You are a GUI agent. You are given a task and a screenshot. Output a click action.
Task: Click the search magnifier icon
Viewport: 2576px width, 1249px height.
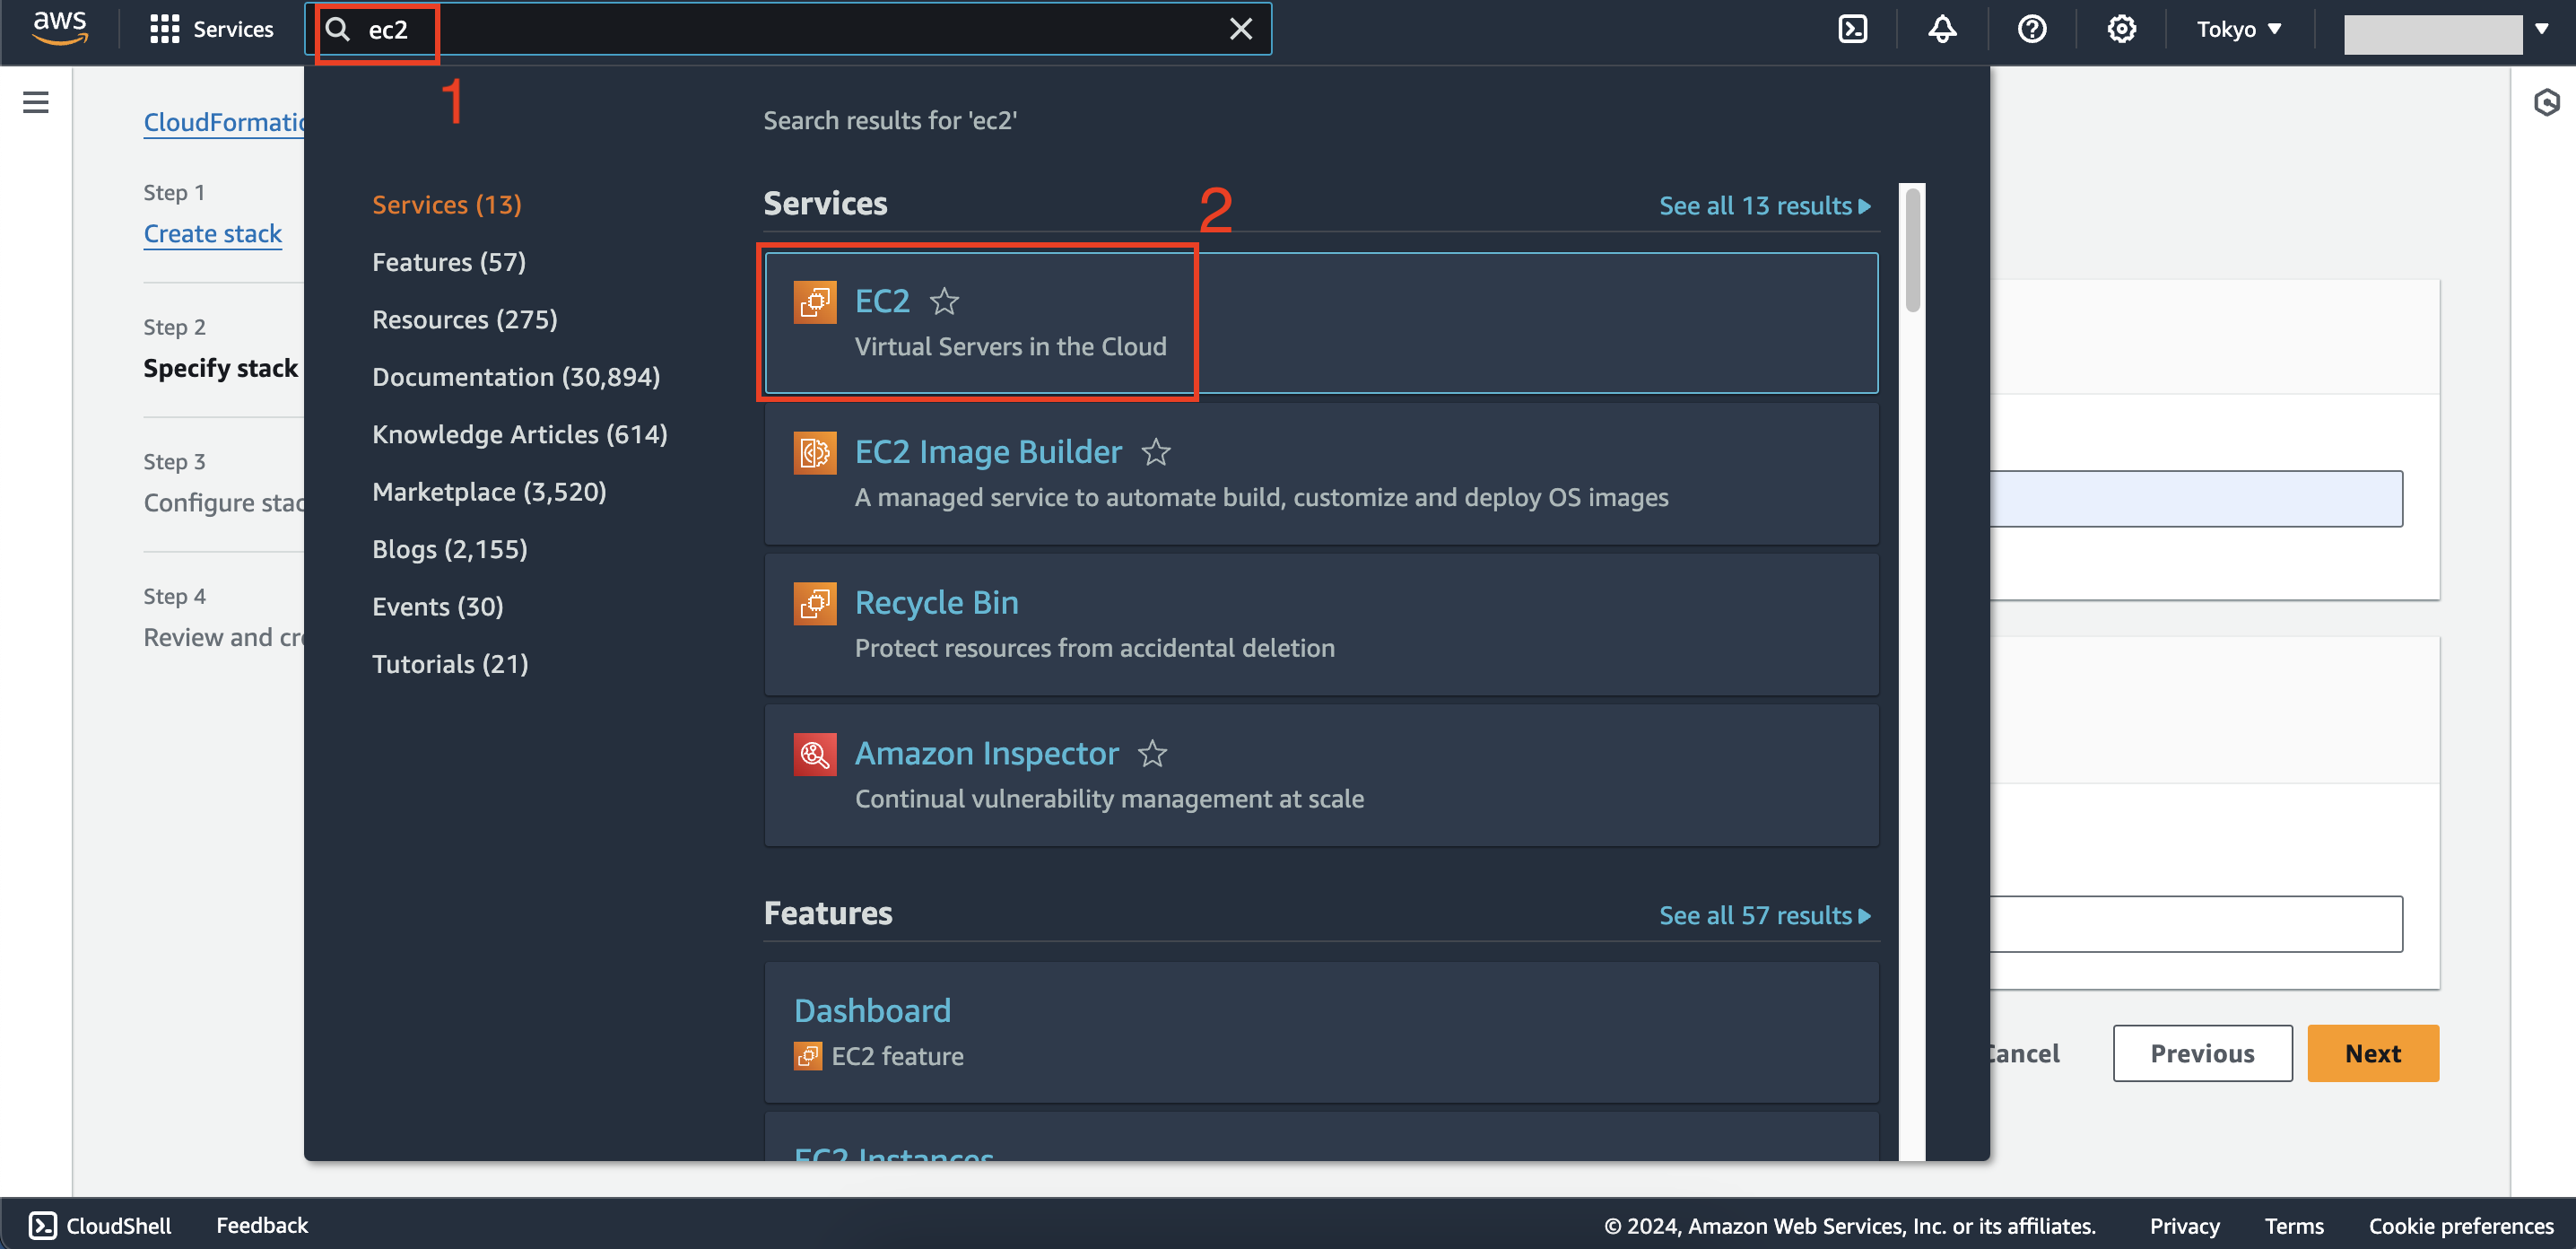tap(338, 29)
